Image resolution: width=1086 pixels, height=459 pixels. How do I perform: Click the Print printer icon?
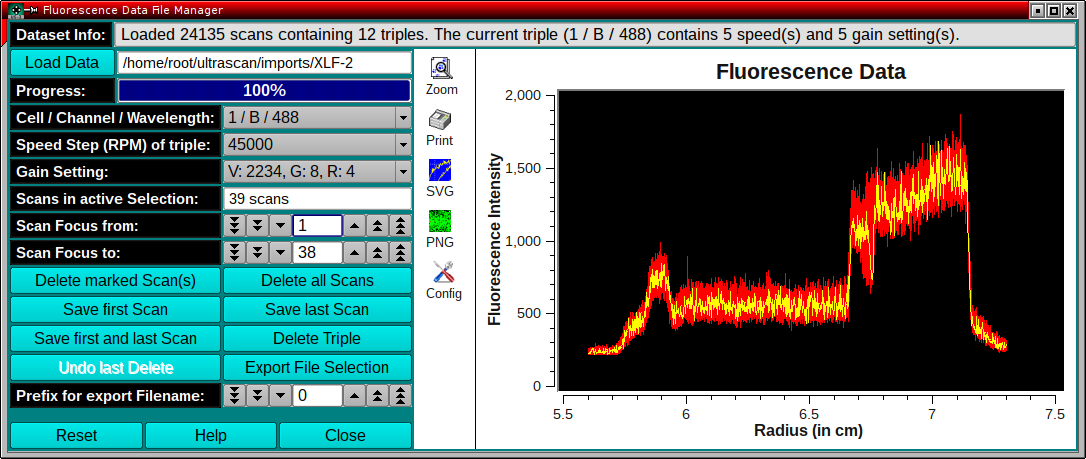pyautogui.click(x=440, y=120)
